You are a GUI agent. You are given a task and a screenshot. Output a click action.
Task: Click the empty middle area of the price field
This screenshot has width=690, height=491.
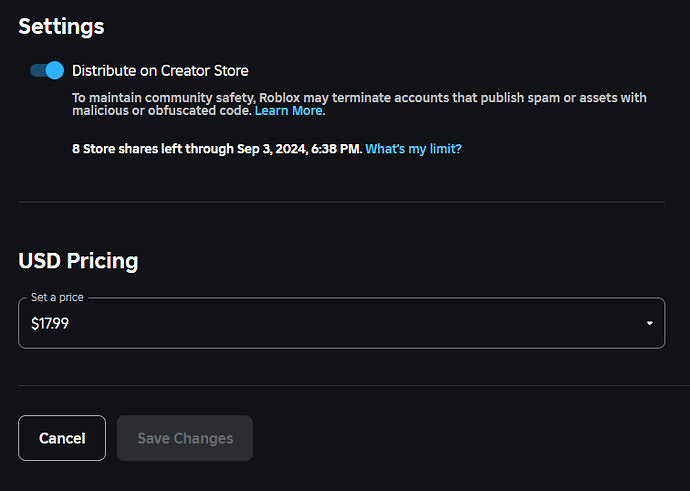352,323
